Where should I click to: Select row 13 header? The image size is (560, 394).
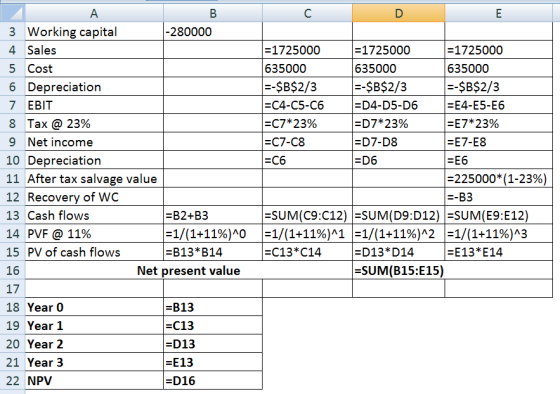tap(12, 215)
